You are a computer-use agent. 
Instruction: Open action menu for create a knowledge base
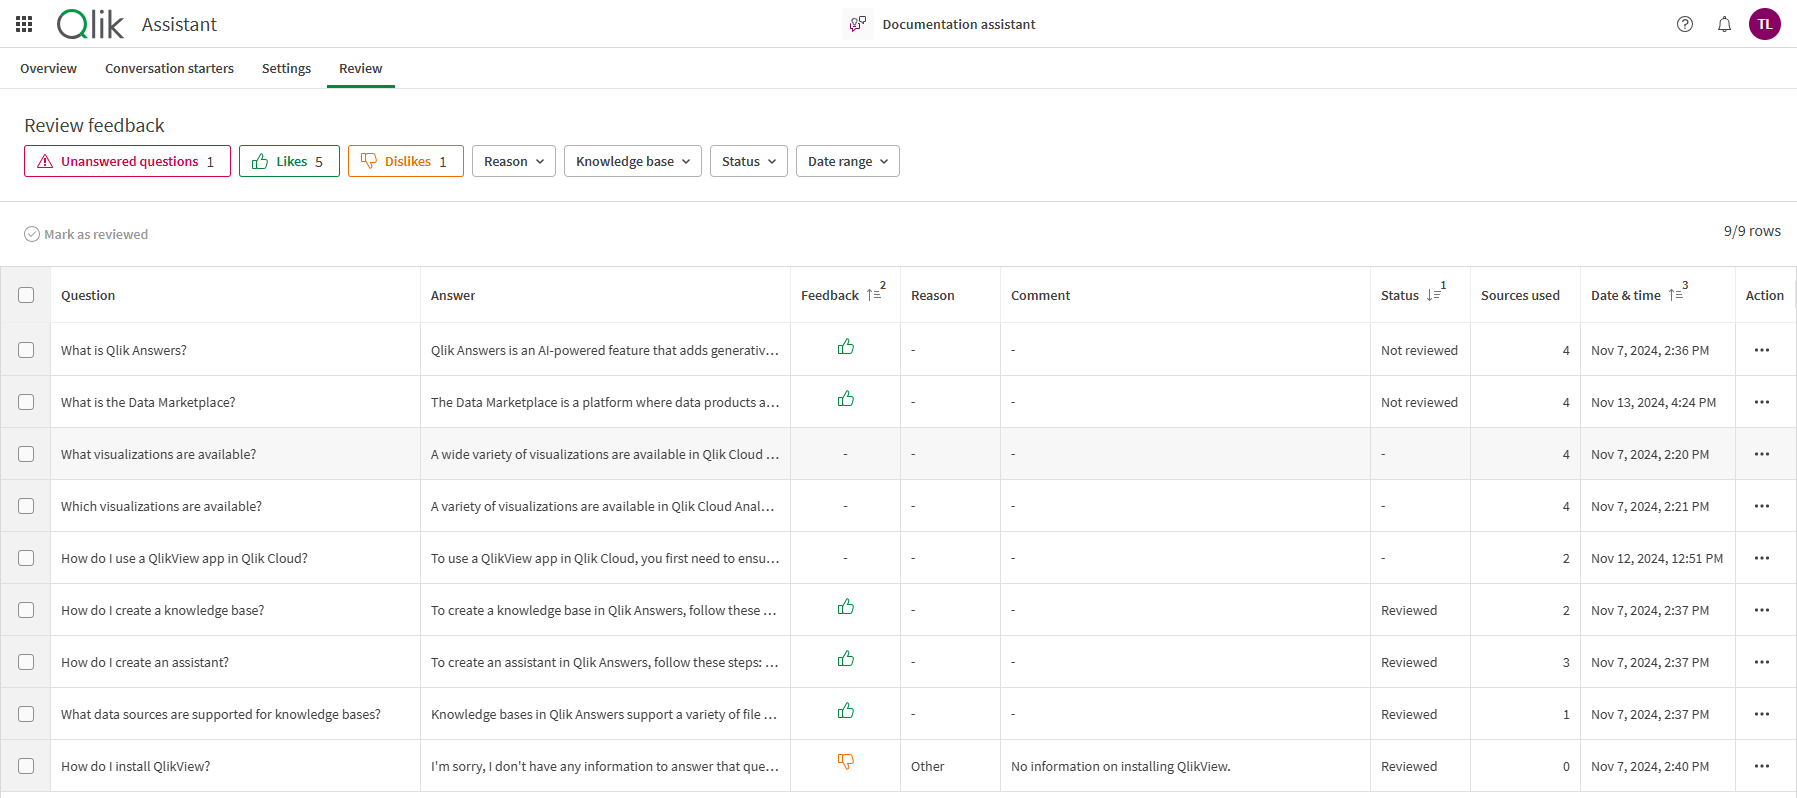pos(1762,610)
